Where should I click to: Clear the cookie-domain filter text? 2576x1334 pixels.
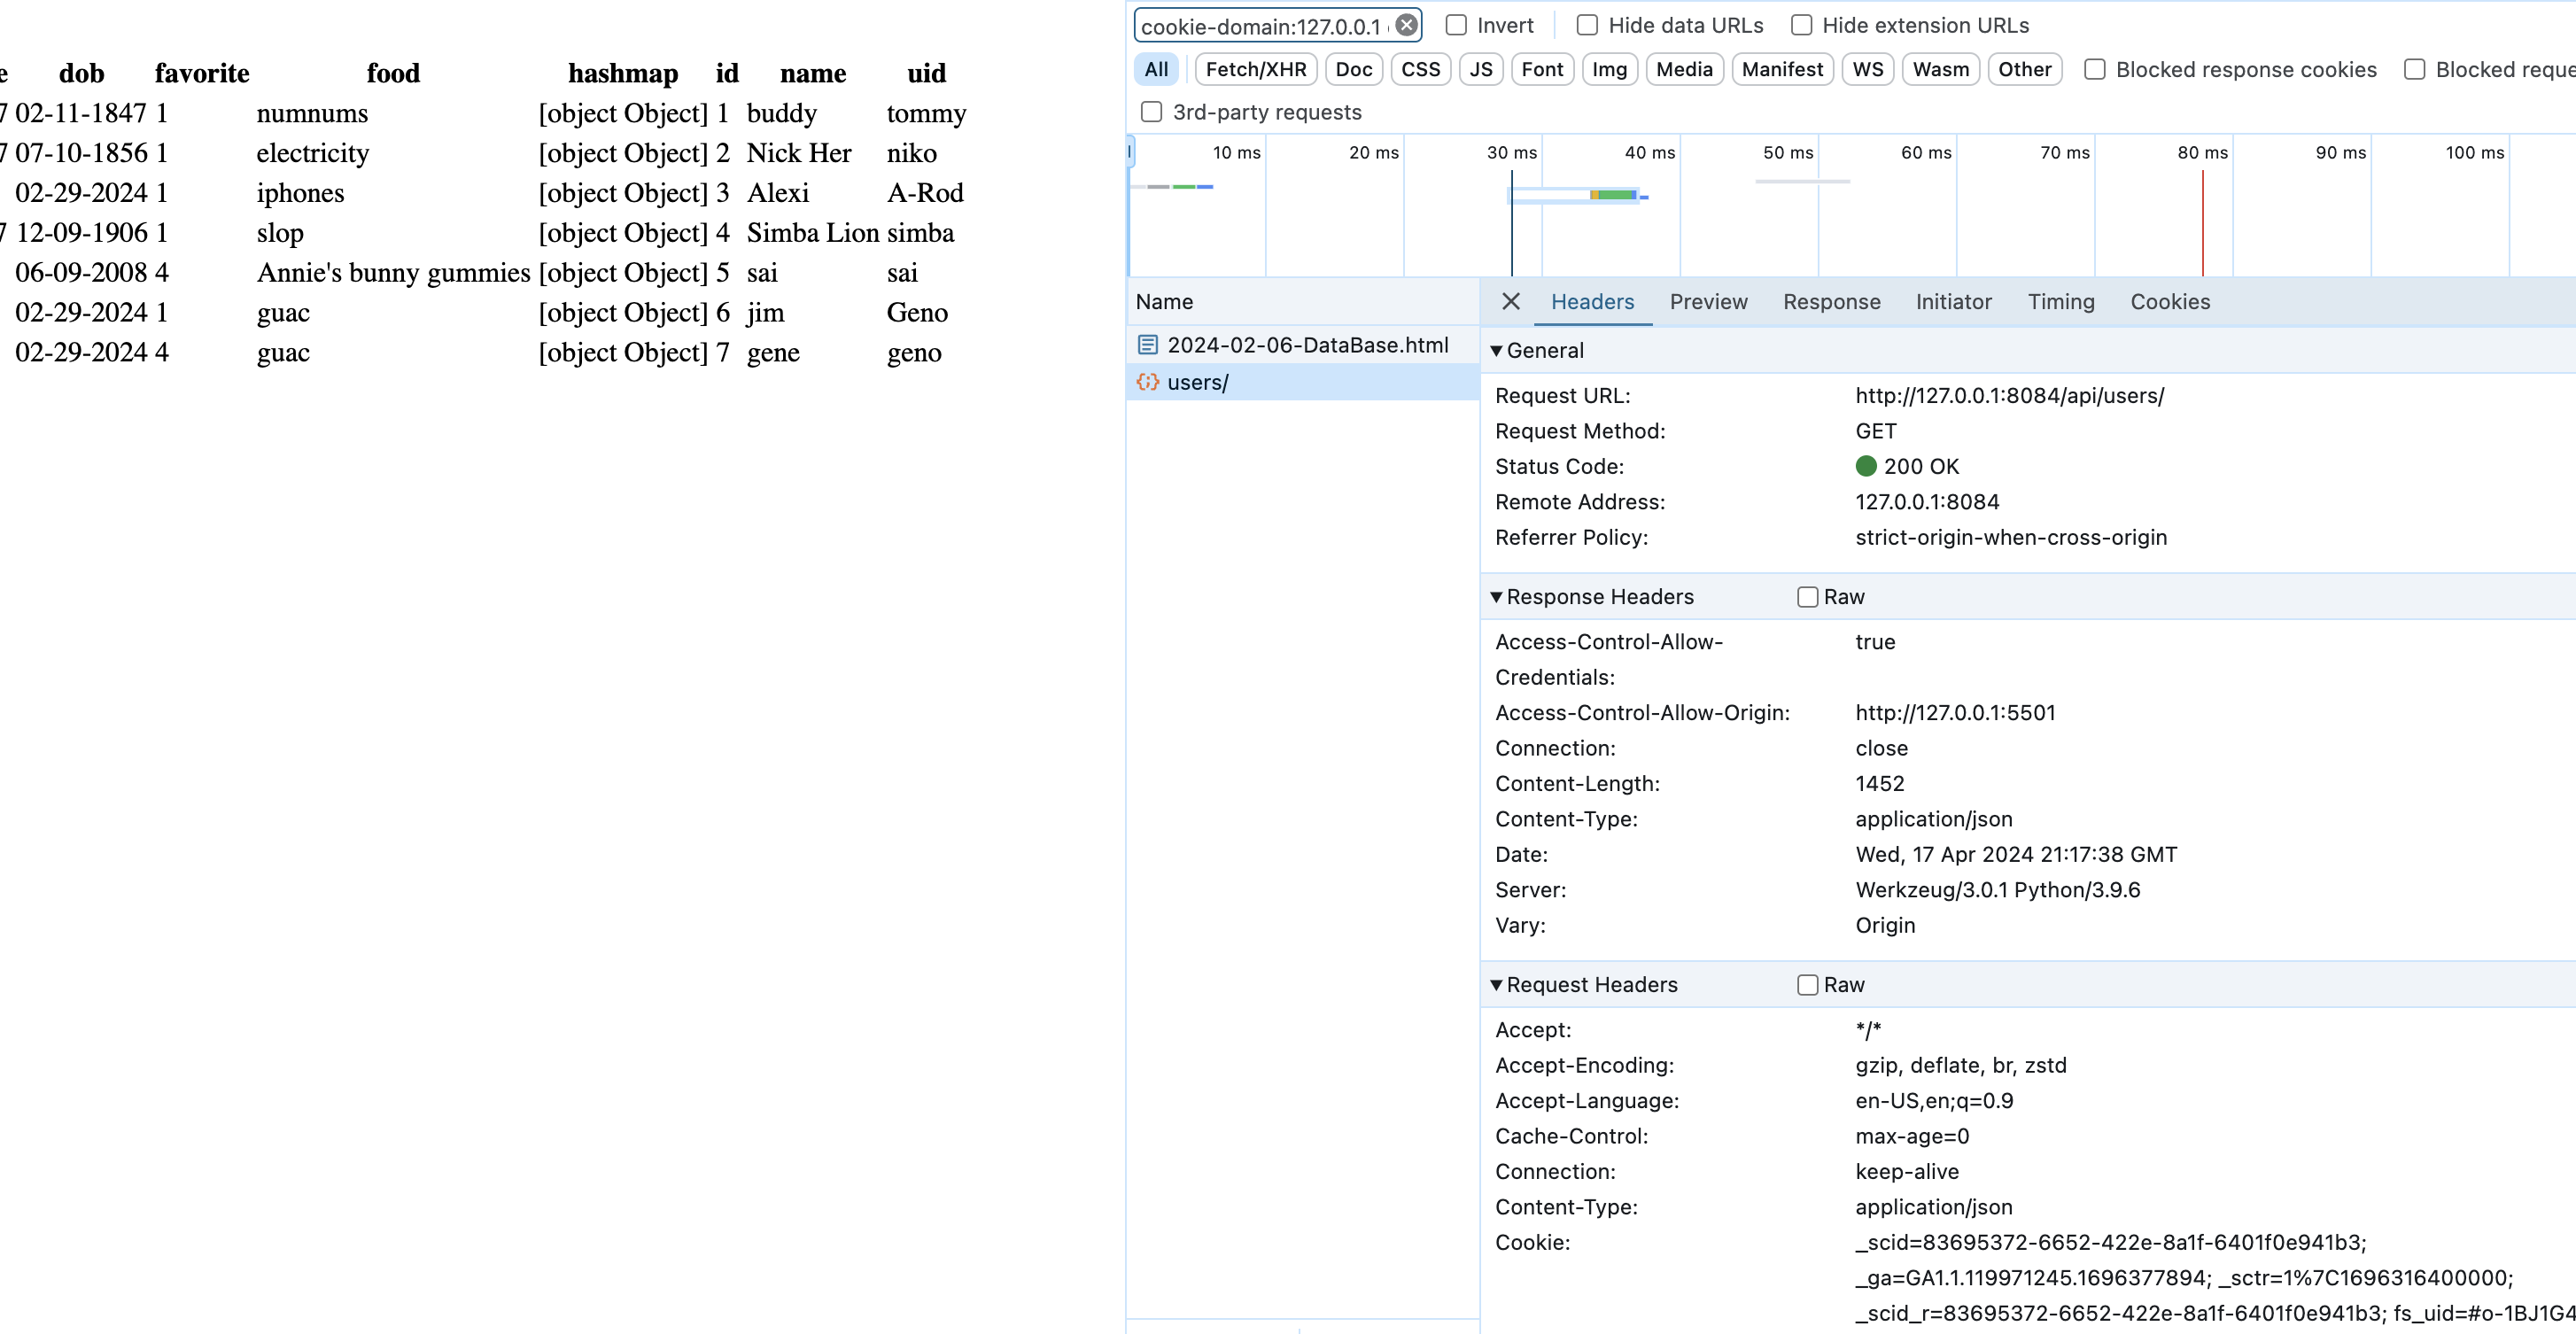click(1406, 25)
